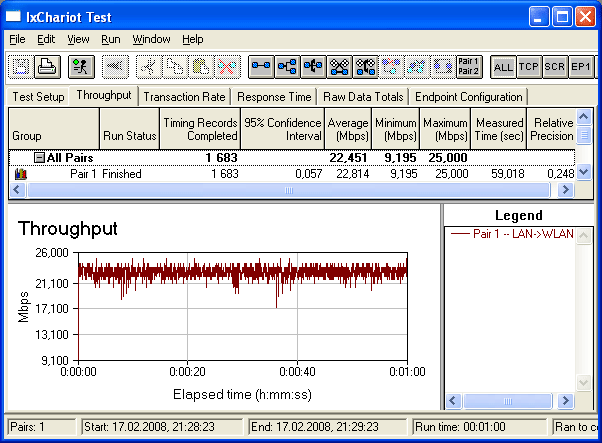
Task: Open the Raw Data Totals tab
Action: (x=363, y=97)
